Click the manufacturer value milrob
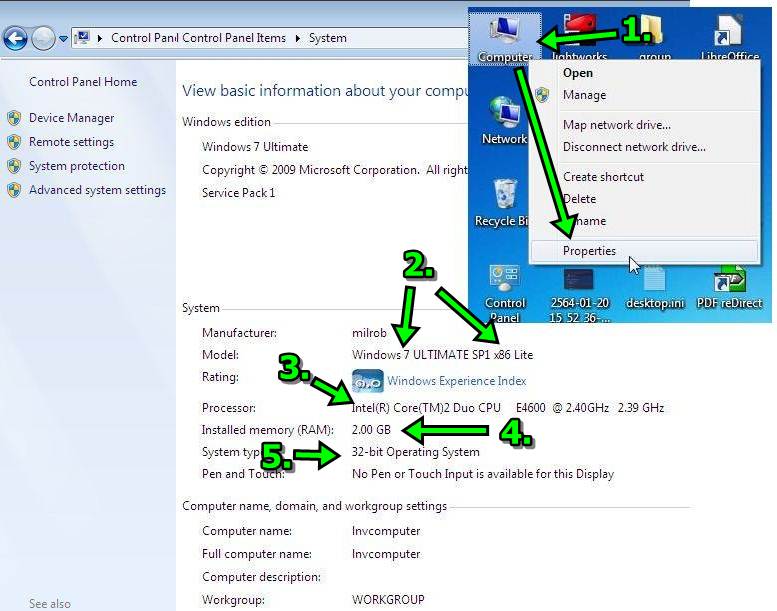 tap(369, 333)
